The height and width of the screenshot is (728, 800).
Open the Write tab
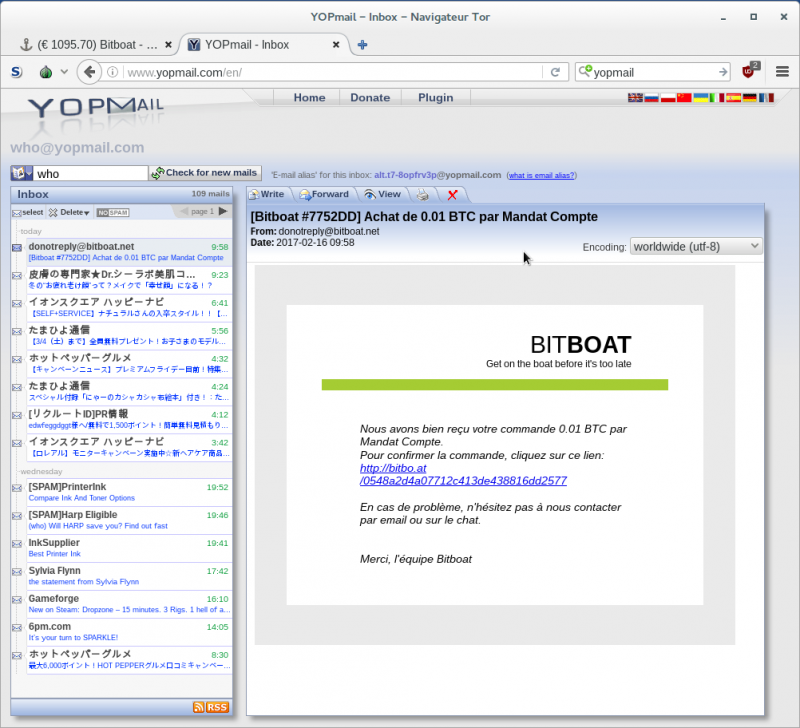coord(267,194)
